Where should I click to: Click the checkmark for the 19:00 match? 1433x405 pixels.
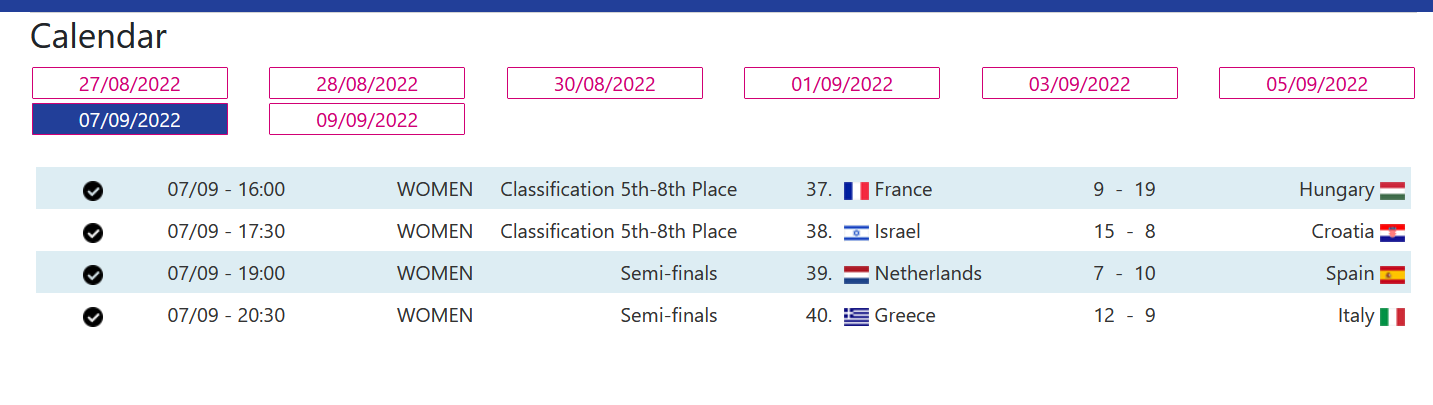point(93,275)
